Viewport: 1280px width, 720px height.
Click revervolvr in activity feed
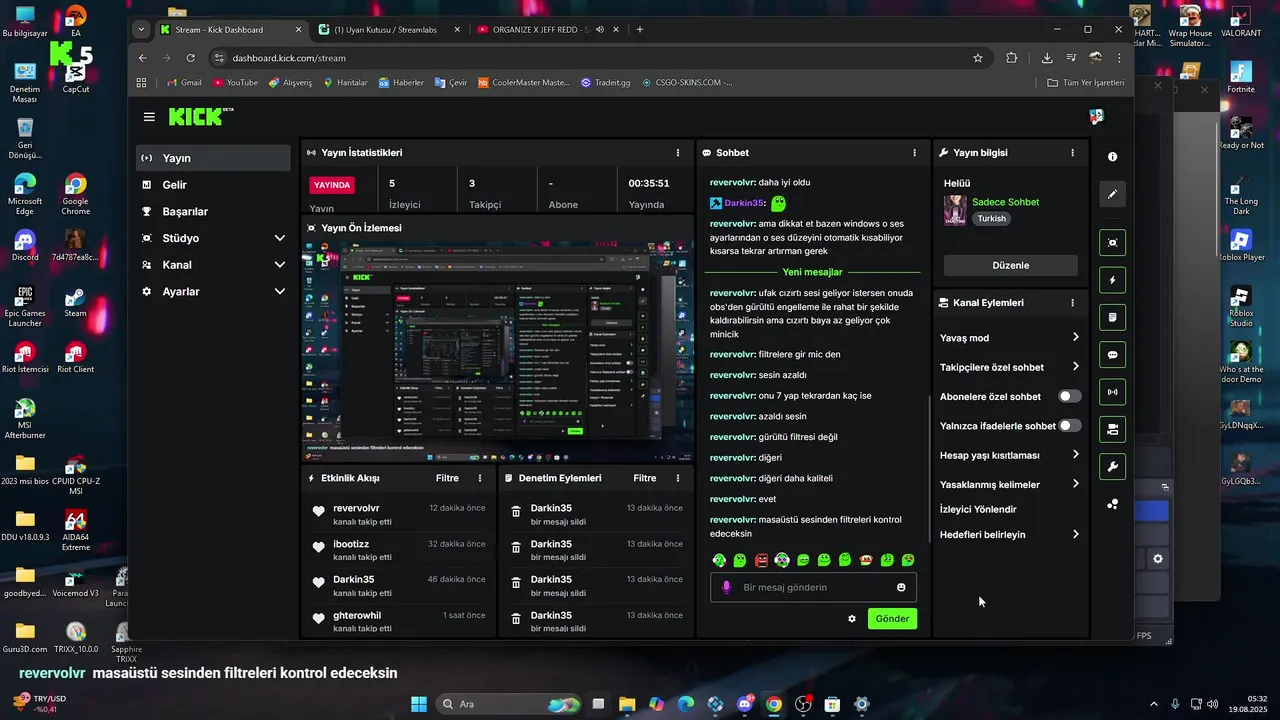(x=356, y=508)
